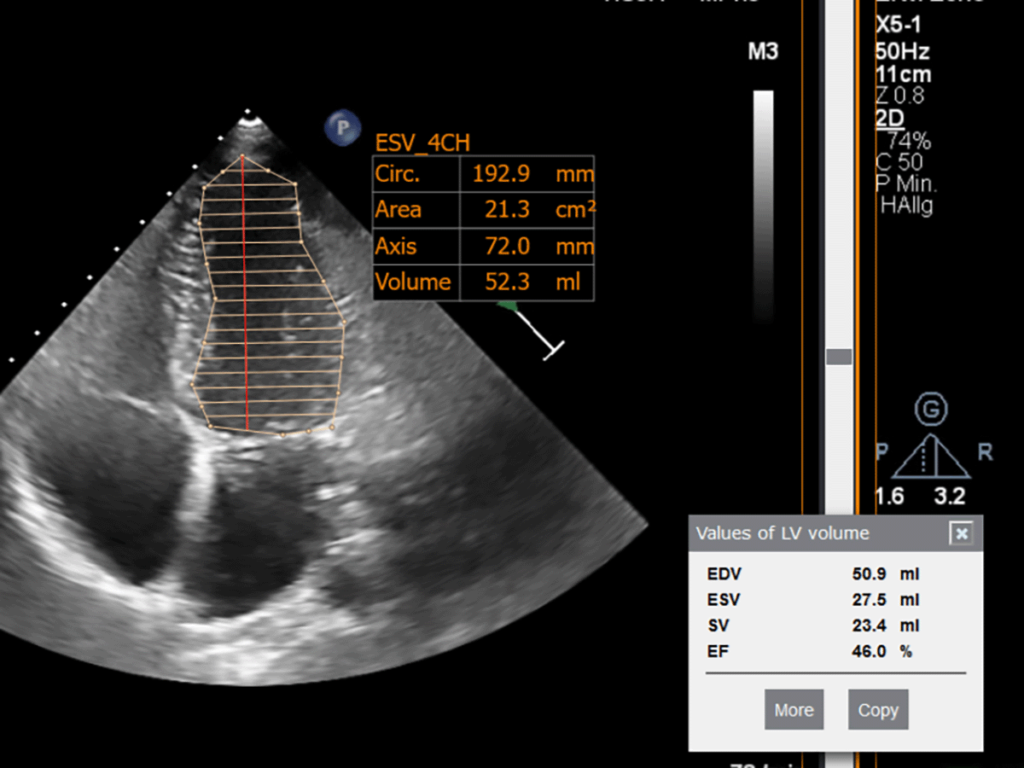This screenshot has height=768, width=1024.
Task: Click the EF 46.0 % value
Action: click(869, 651)
